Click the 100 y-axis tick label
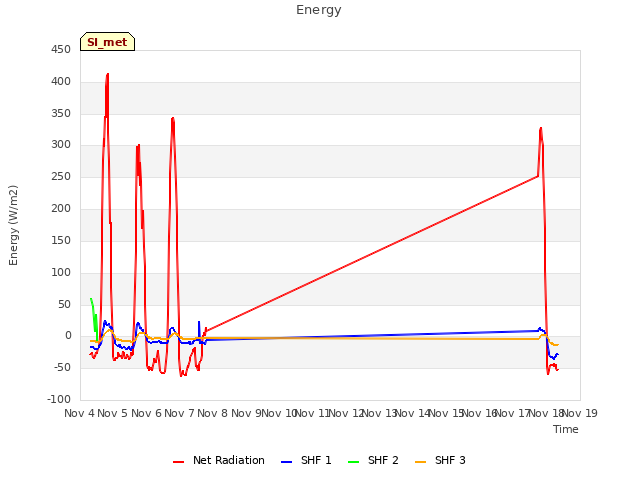This screenshot has width=640, height=480. (x=61, y=272)
